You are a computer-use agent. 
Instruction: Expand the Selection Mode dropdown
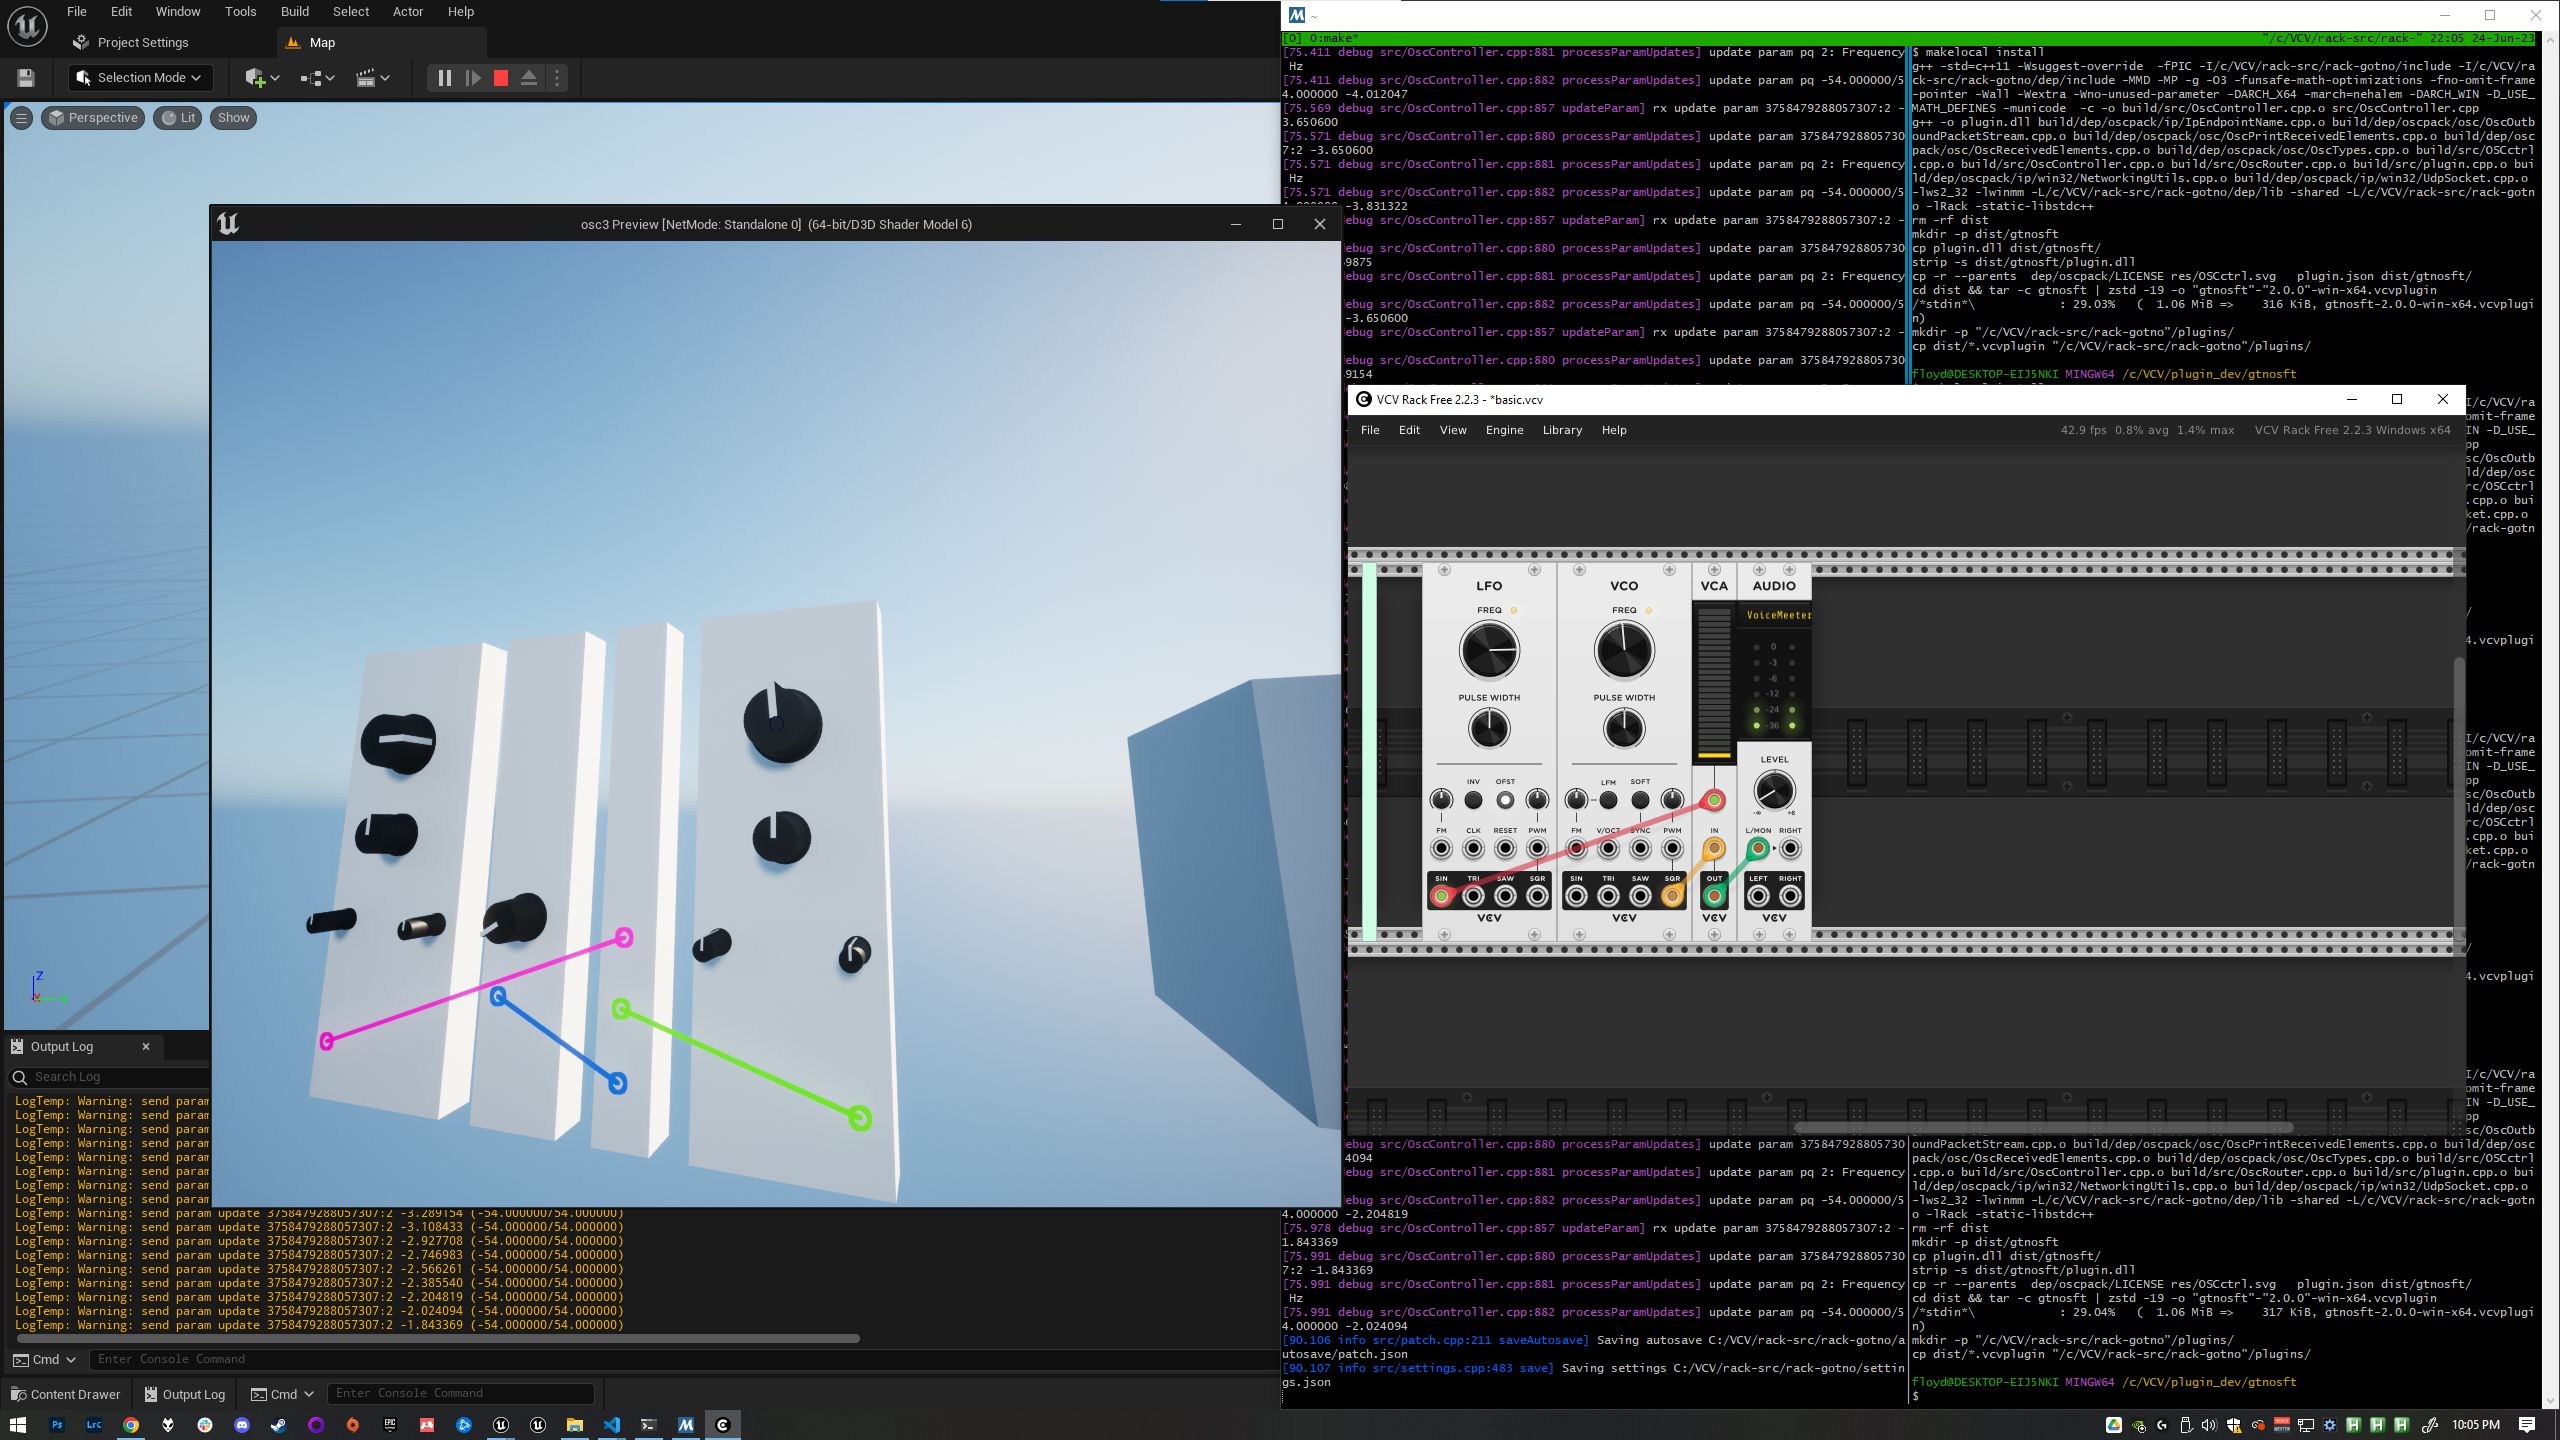(x=140, y=78)
